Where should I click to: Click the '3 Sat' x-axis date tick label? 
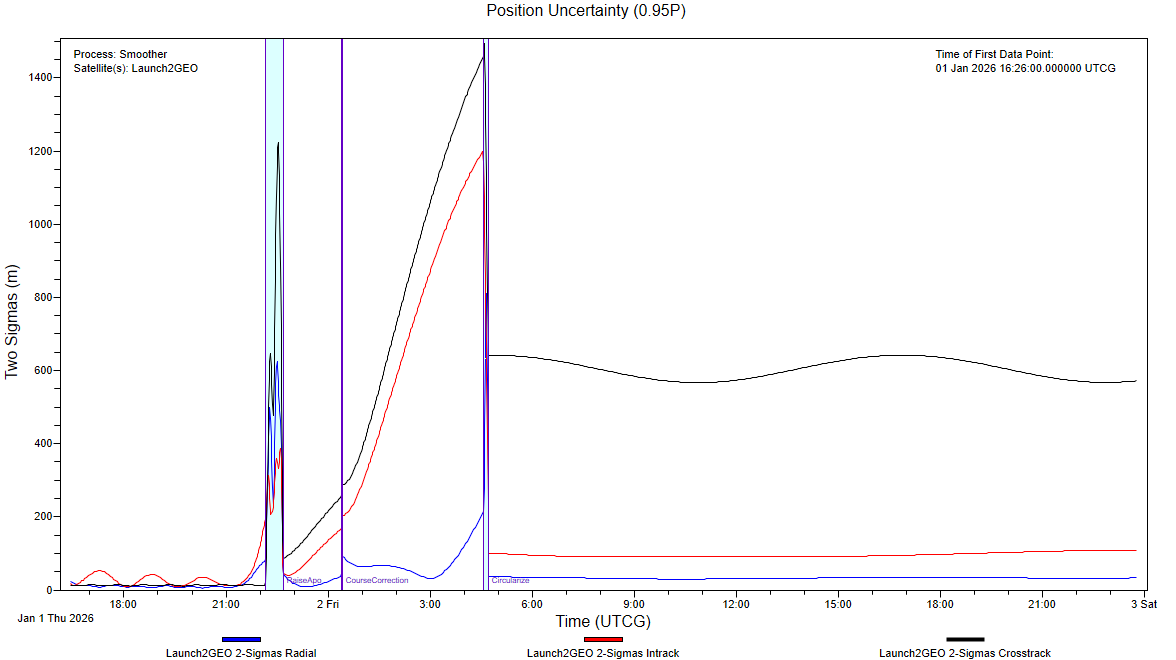[1144, 604]
